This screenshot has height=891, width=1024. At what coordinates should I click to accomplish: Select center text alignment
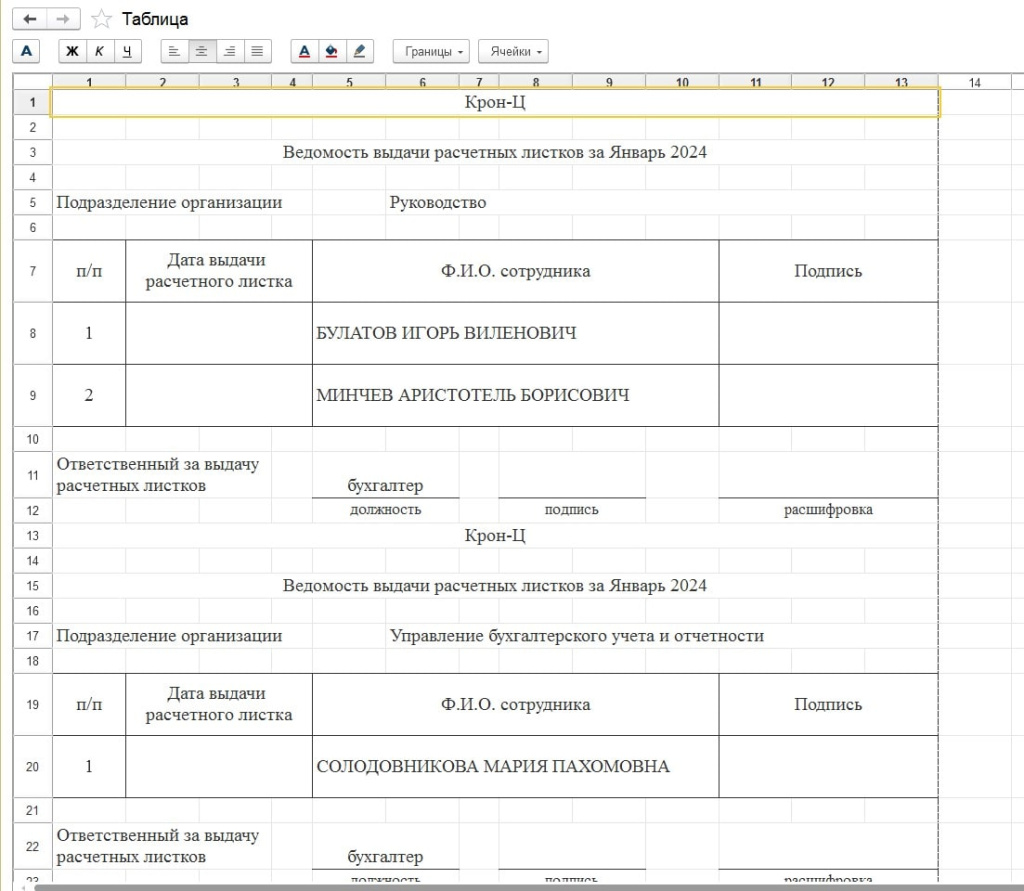pyautogui.click(x=202, y=51)
